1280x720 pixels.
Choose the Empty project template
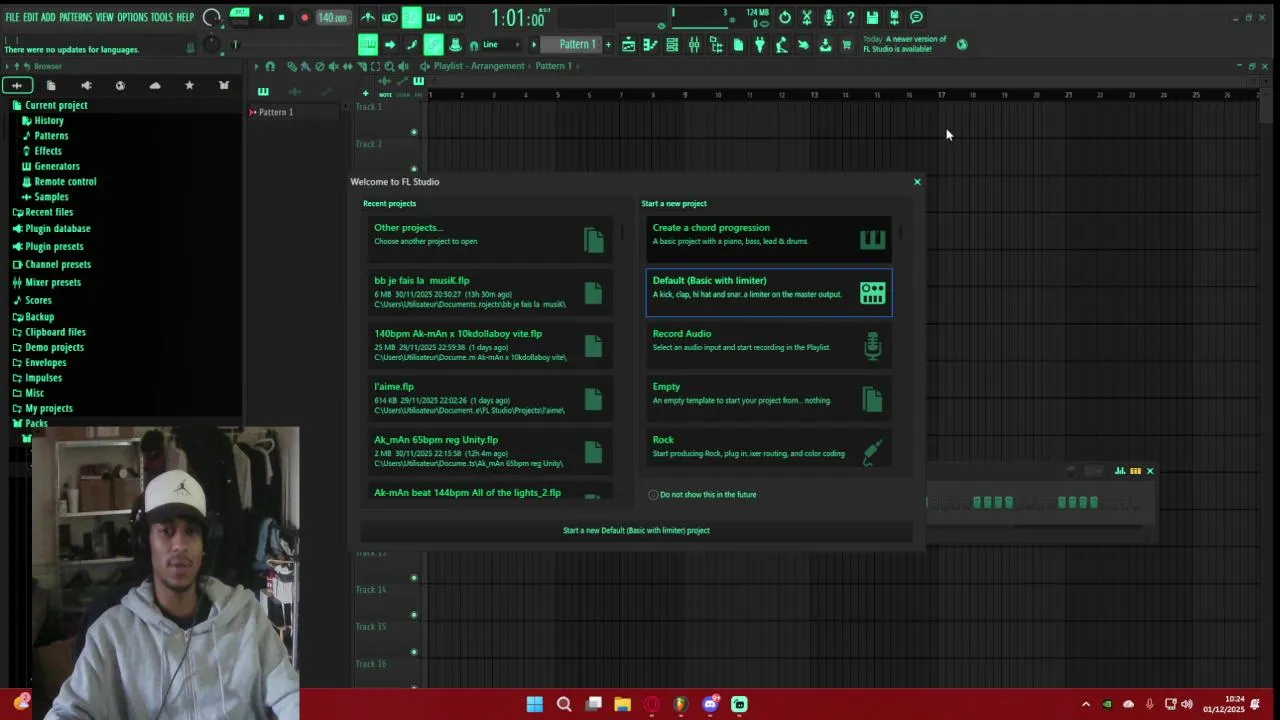(768, 398)
